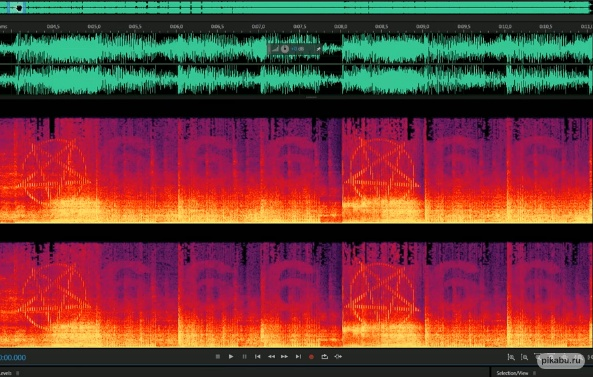Click the Rewind transport button
593x377 pixels.
click(x=271, y=357)
